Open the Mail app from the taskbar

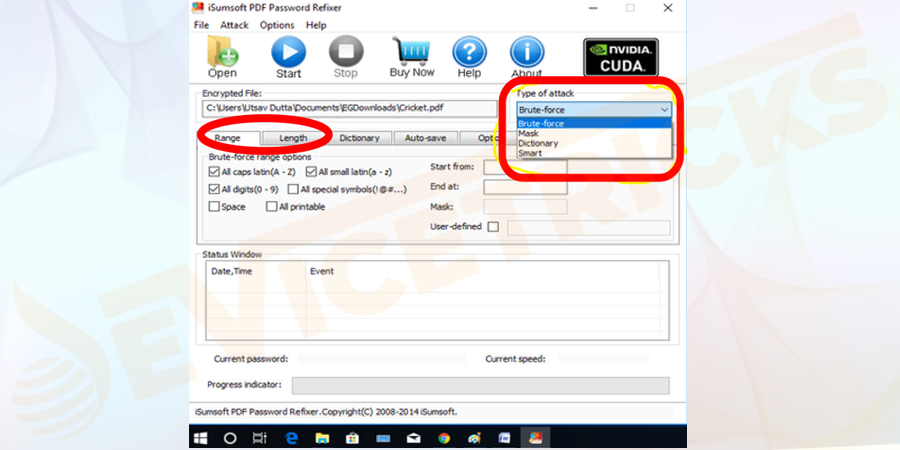coord(414,439)
